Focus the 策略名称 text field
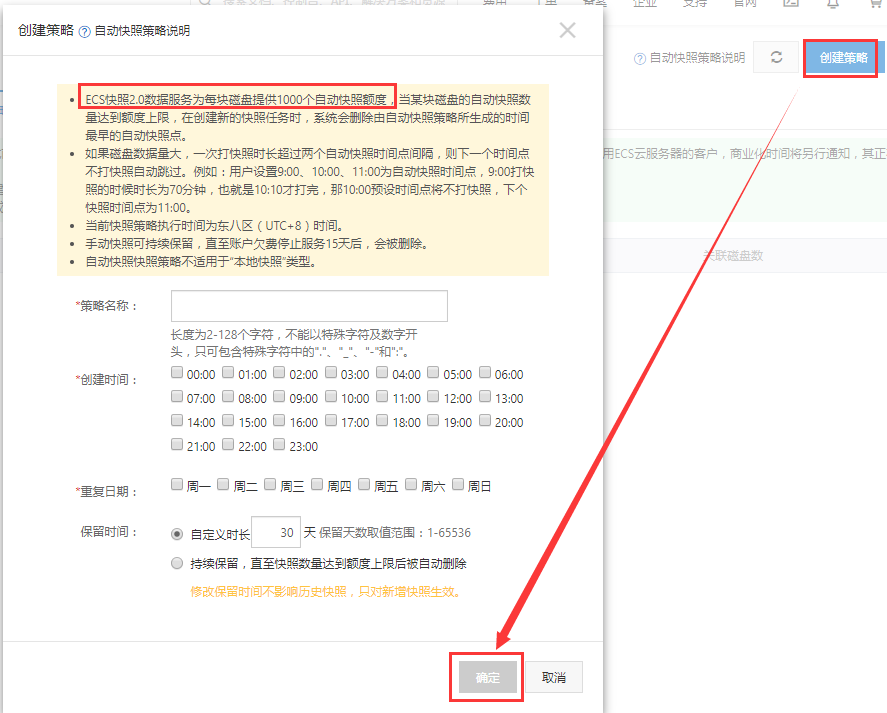 (309, 306)
